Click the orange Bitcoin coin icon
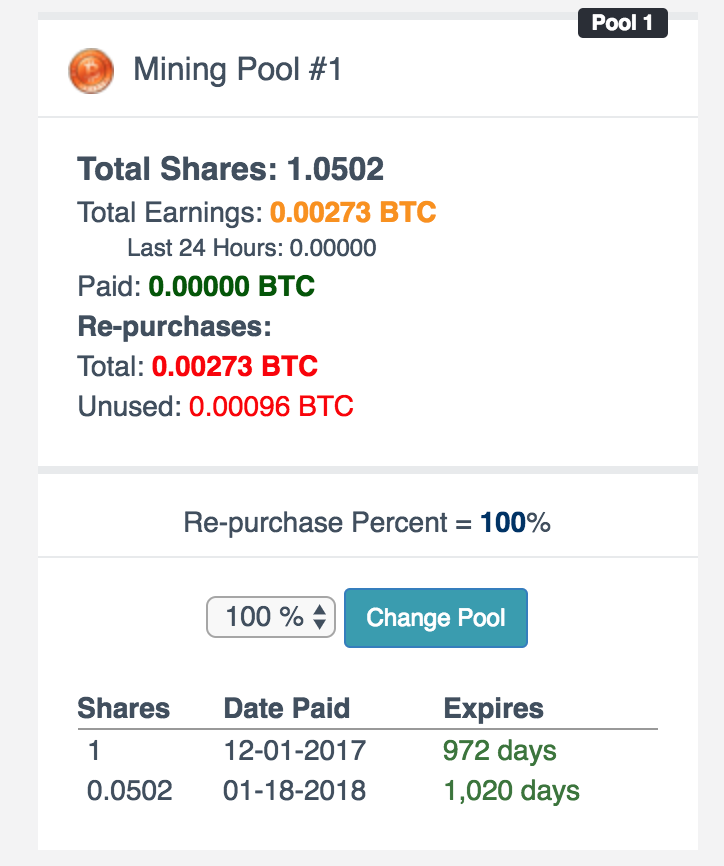Image resolution: width=724 pixels, height=866 pixels. 91,71
